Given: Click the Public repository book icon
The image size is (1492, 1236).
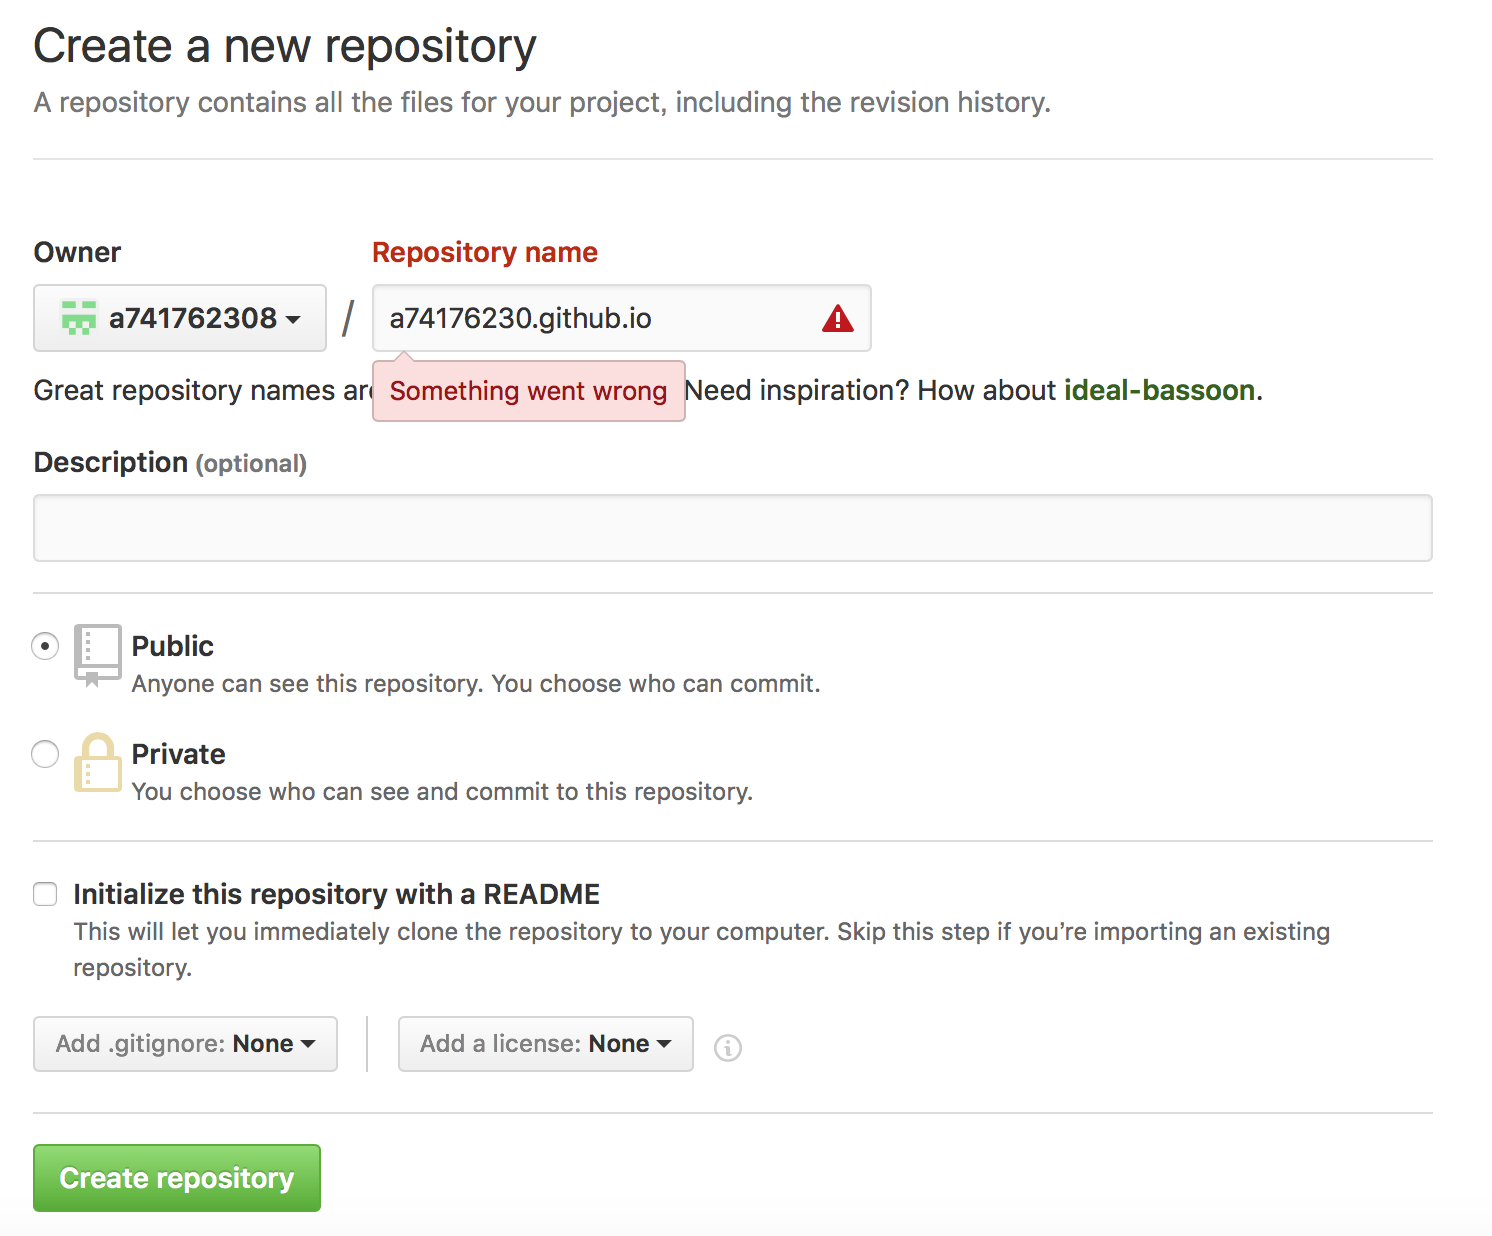Looking at the screenshot, I should point(97,654).
